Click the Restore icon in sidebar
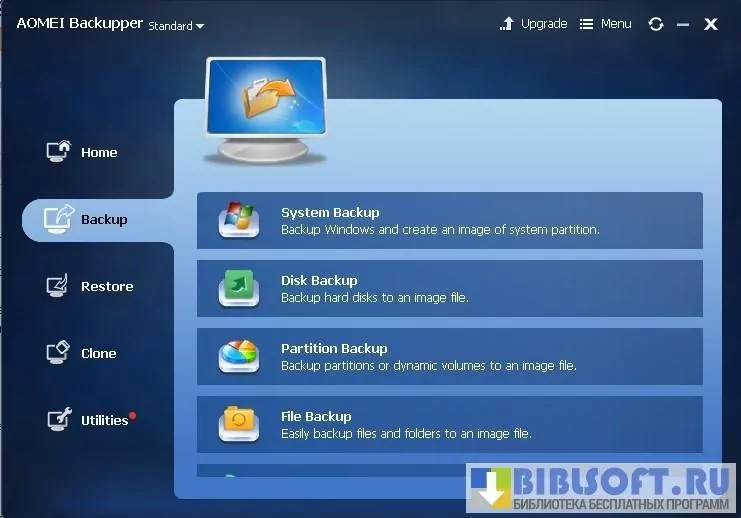 (x=59, y=286)
